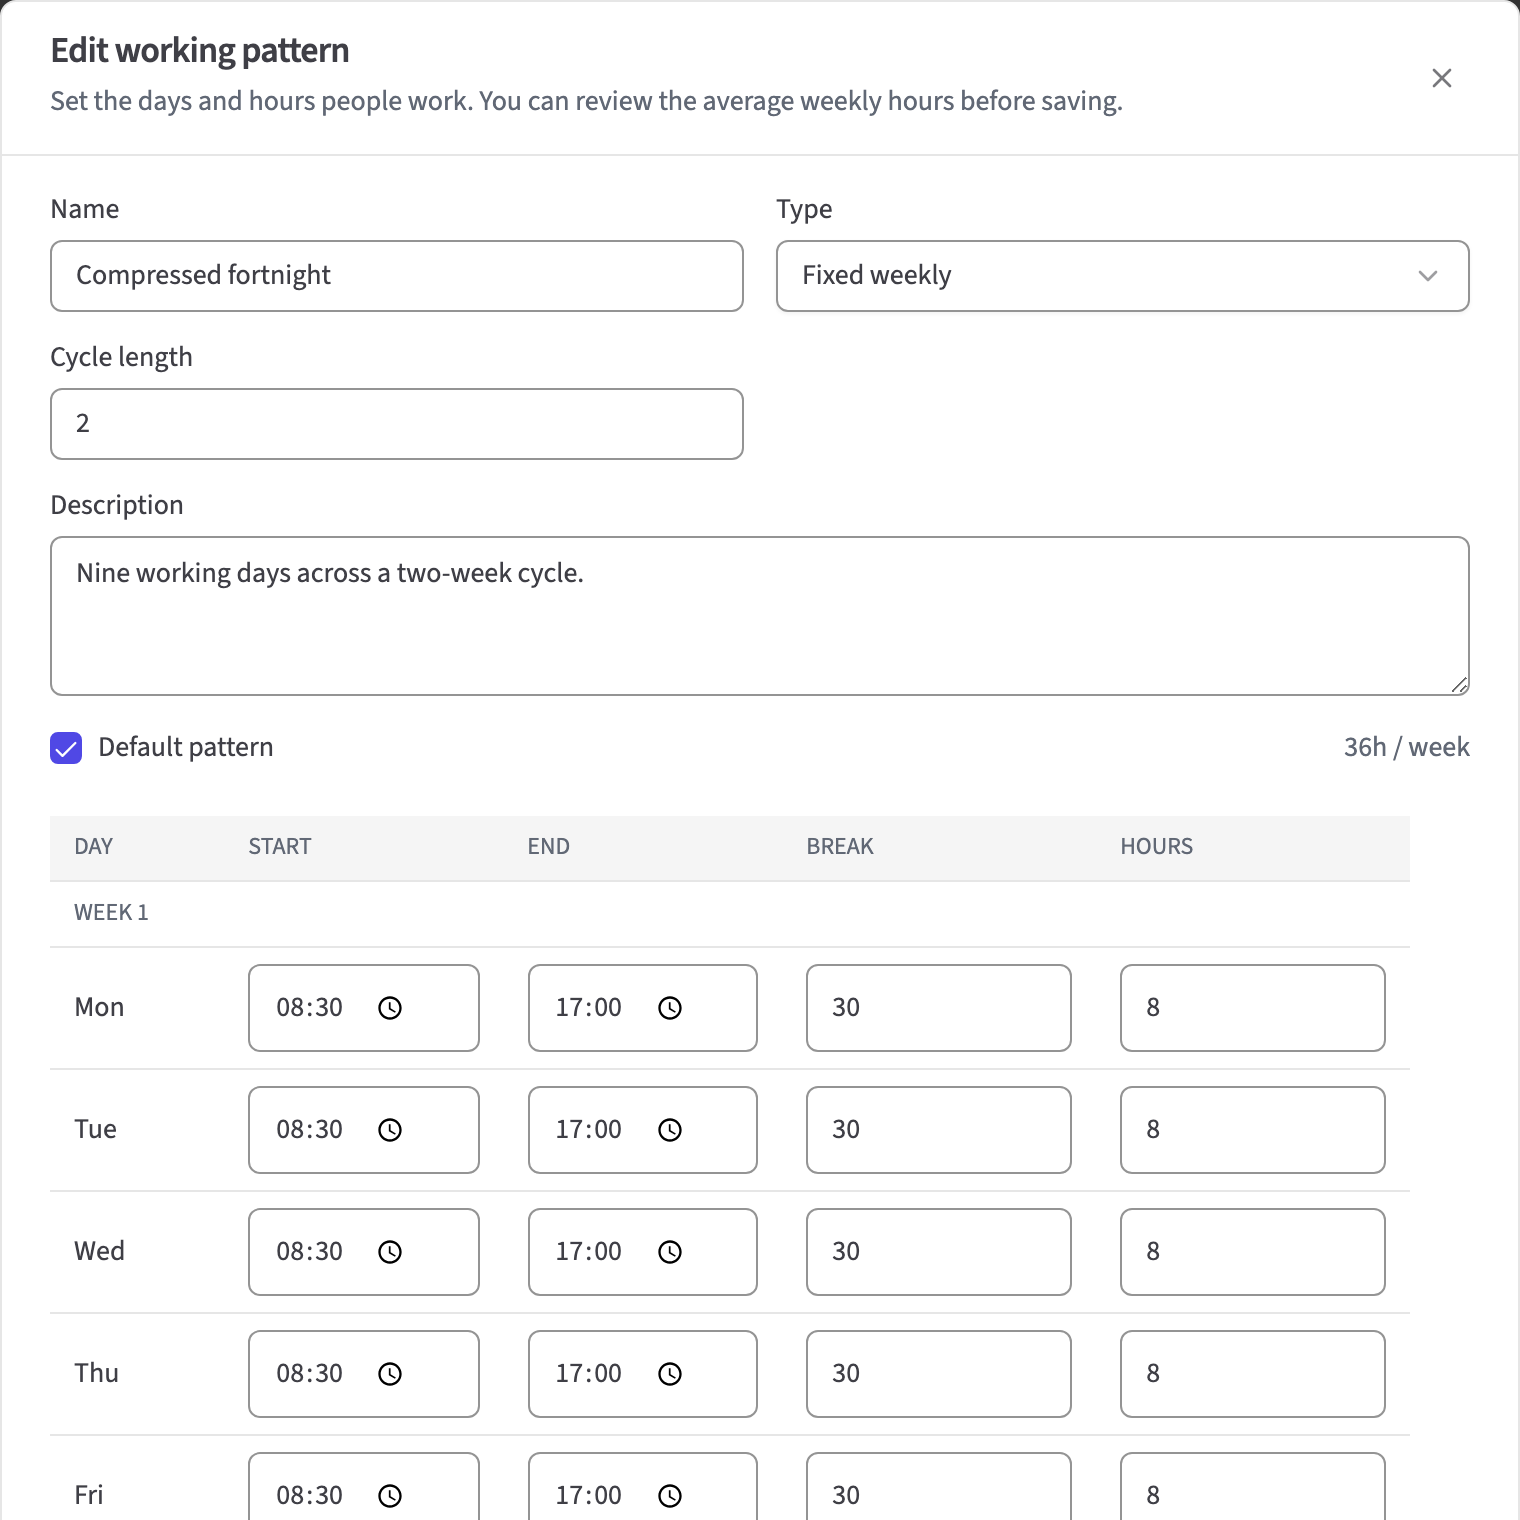Open time picker for Monday start time

click(390, 1008)
